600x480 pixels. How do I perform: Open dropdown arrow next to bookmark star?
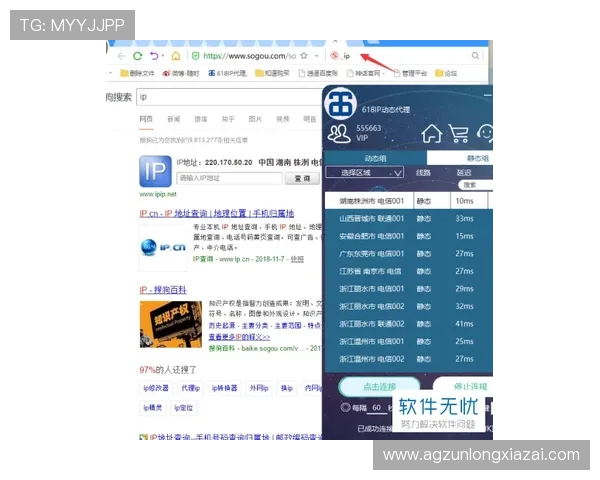tap(317, 56)
